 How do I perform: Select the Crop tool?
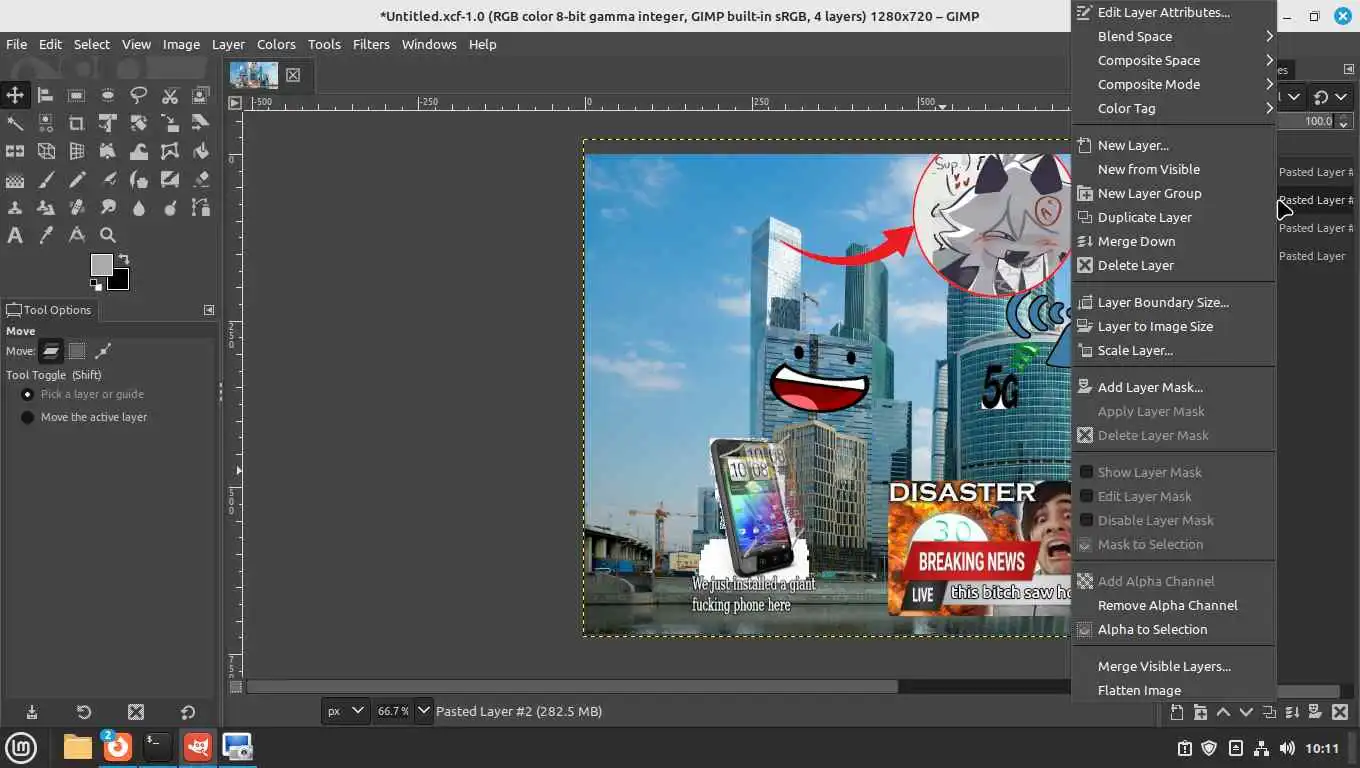tap(77, 124)
